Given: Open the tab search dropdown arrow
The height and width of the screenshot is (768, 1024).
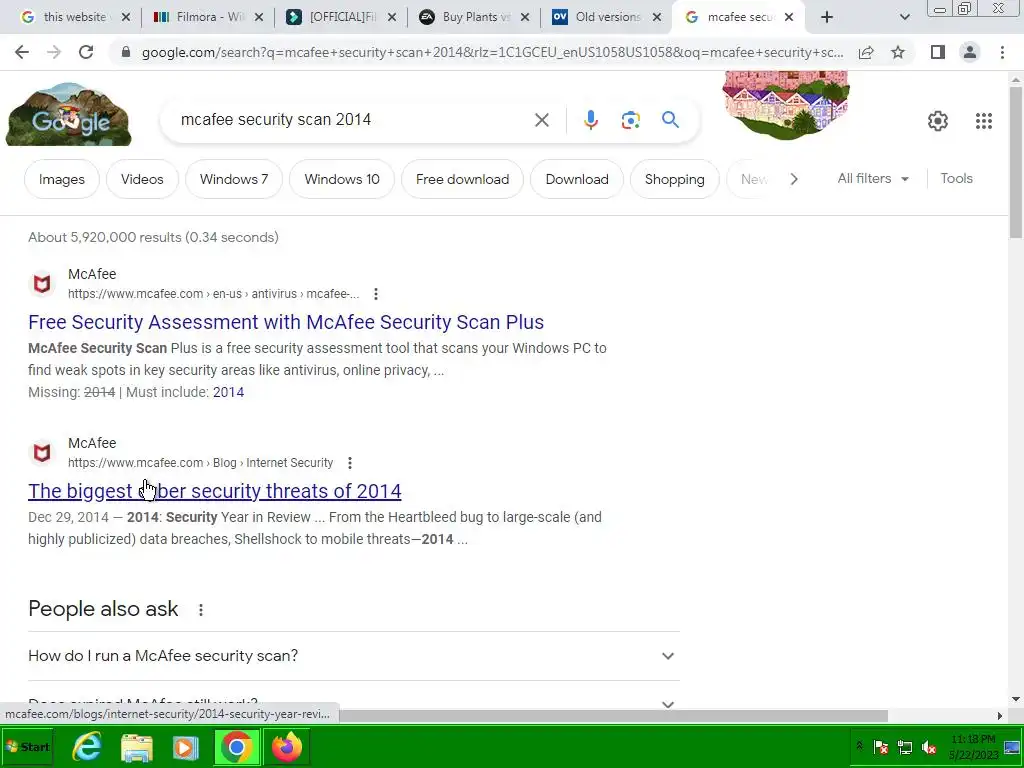Looking at the screenshot, I should click(904, 18).
